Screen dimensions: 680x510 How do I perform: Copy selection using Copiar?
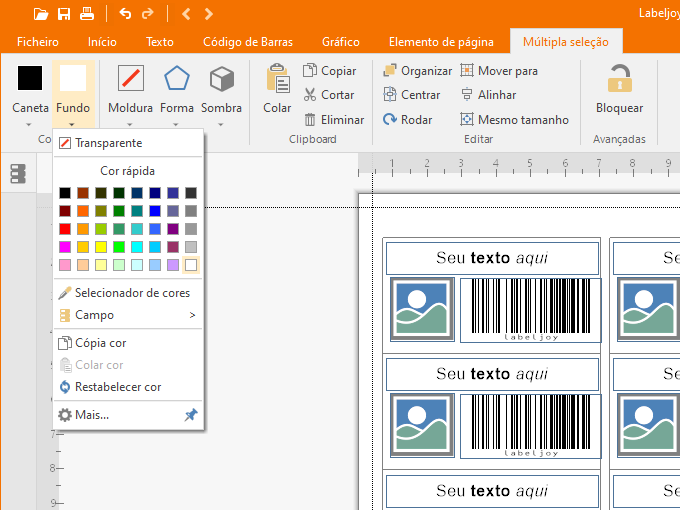pyautogui.click(x=329, y=71)
